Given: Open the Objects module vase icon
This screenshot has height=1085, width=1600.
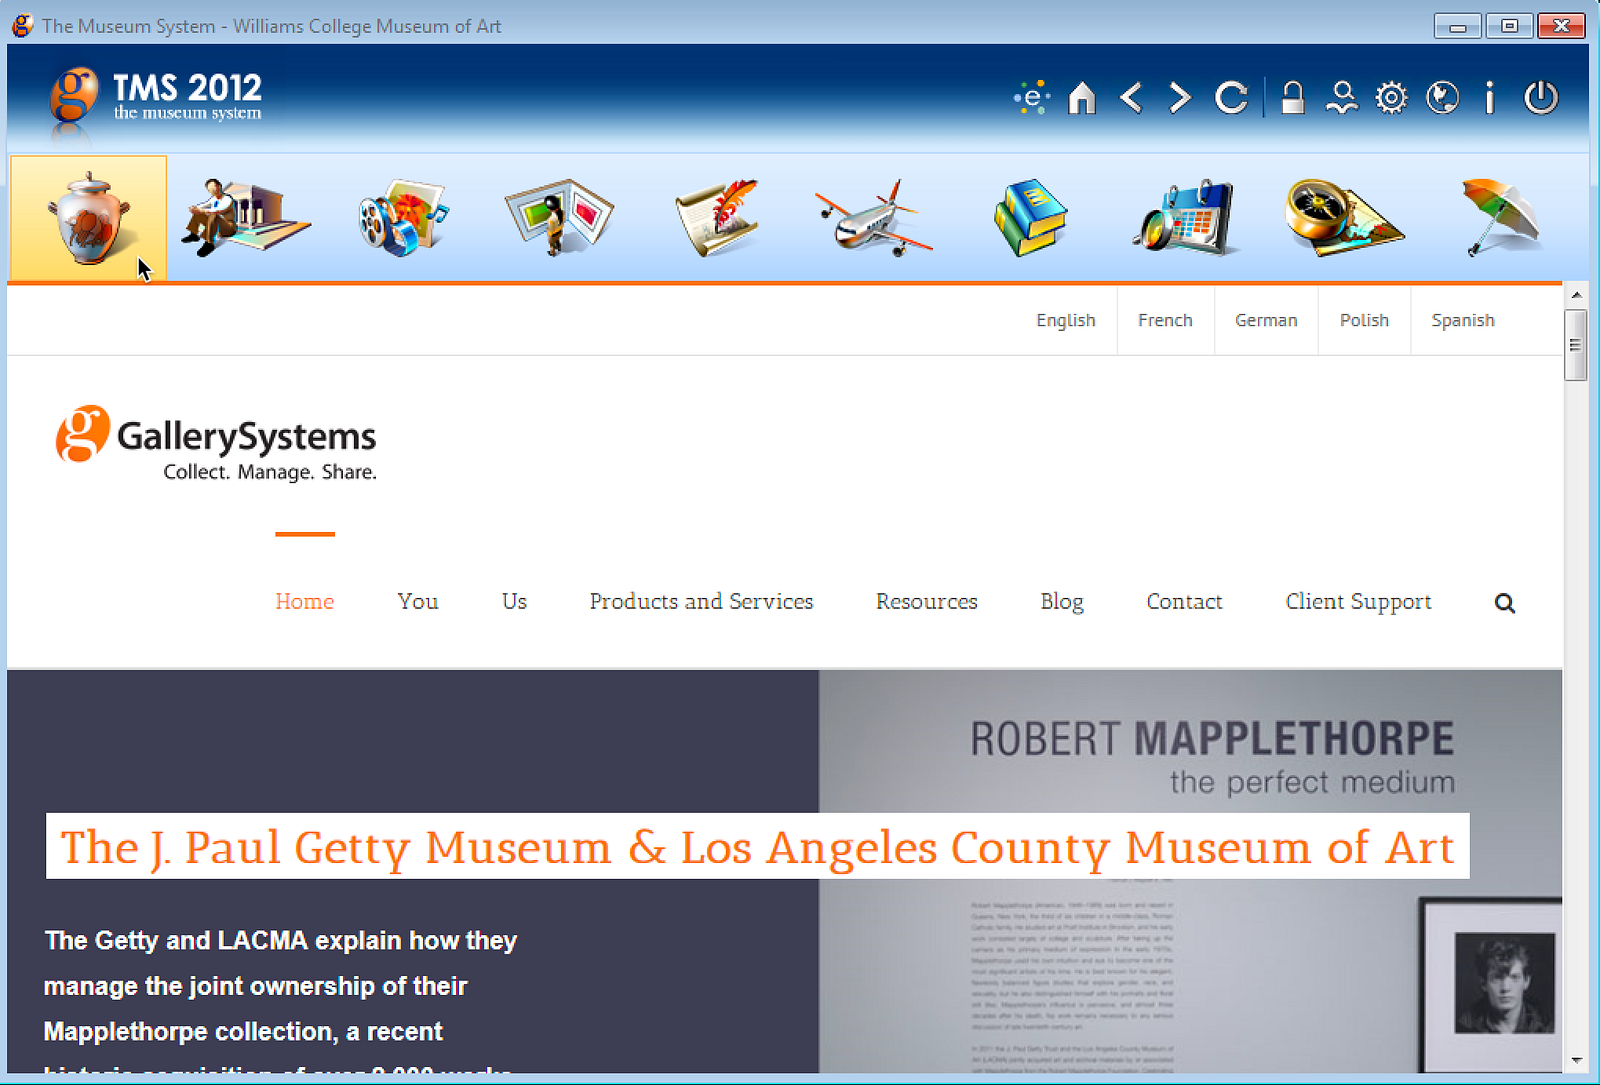Looking at the screenshot, I should (88, 218).
